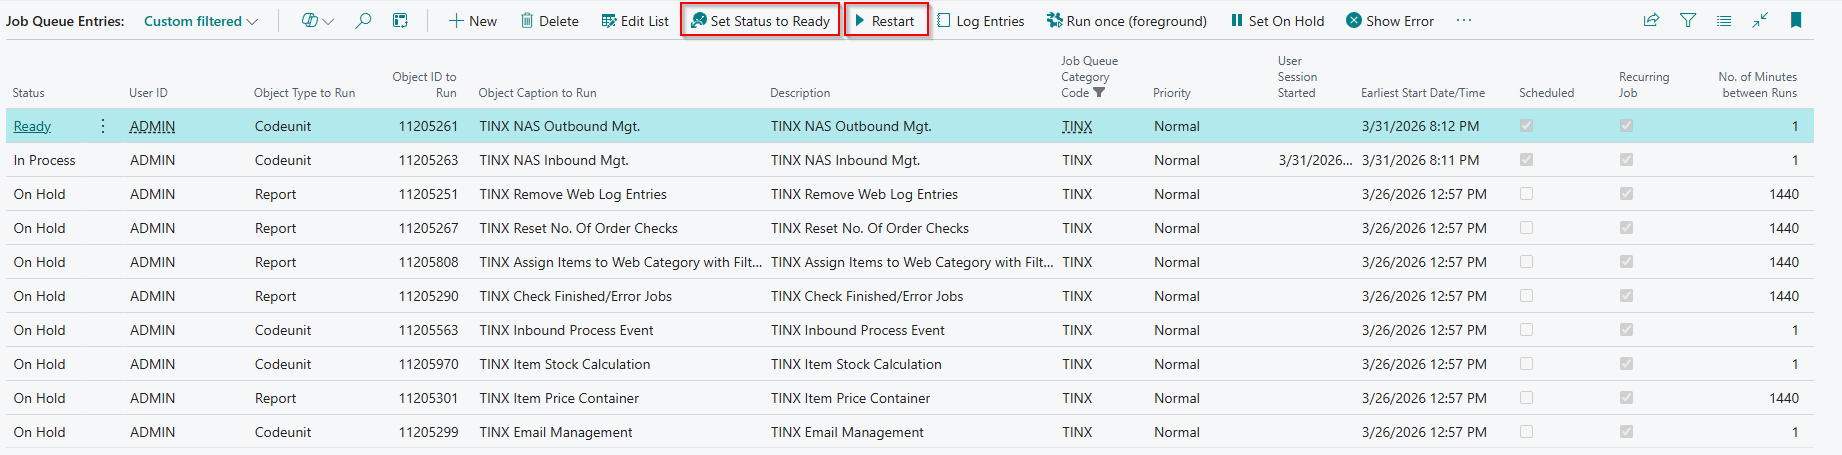
Task: Open the User ID column header
Action: click(148, 93)
